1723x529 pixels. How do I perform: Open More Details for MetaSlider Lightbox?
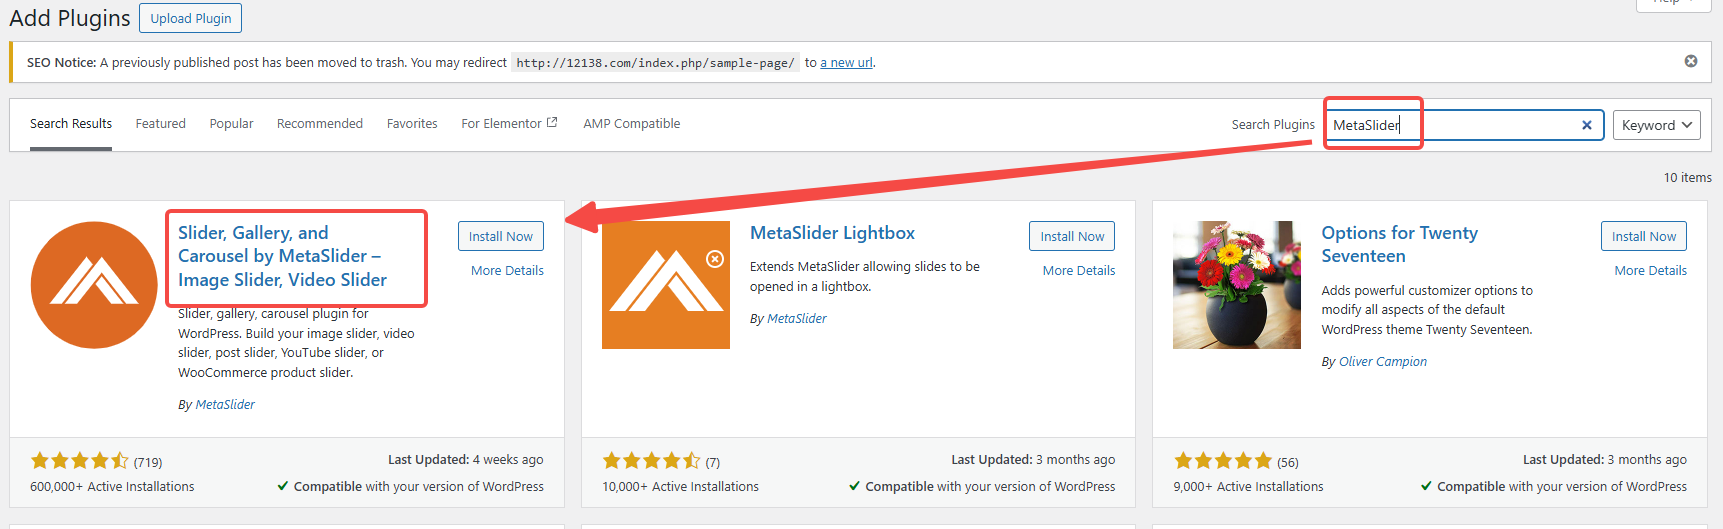1078,270
